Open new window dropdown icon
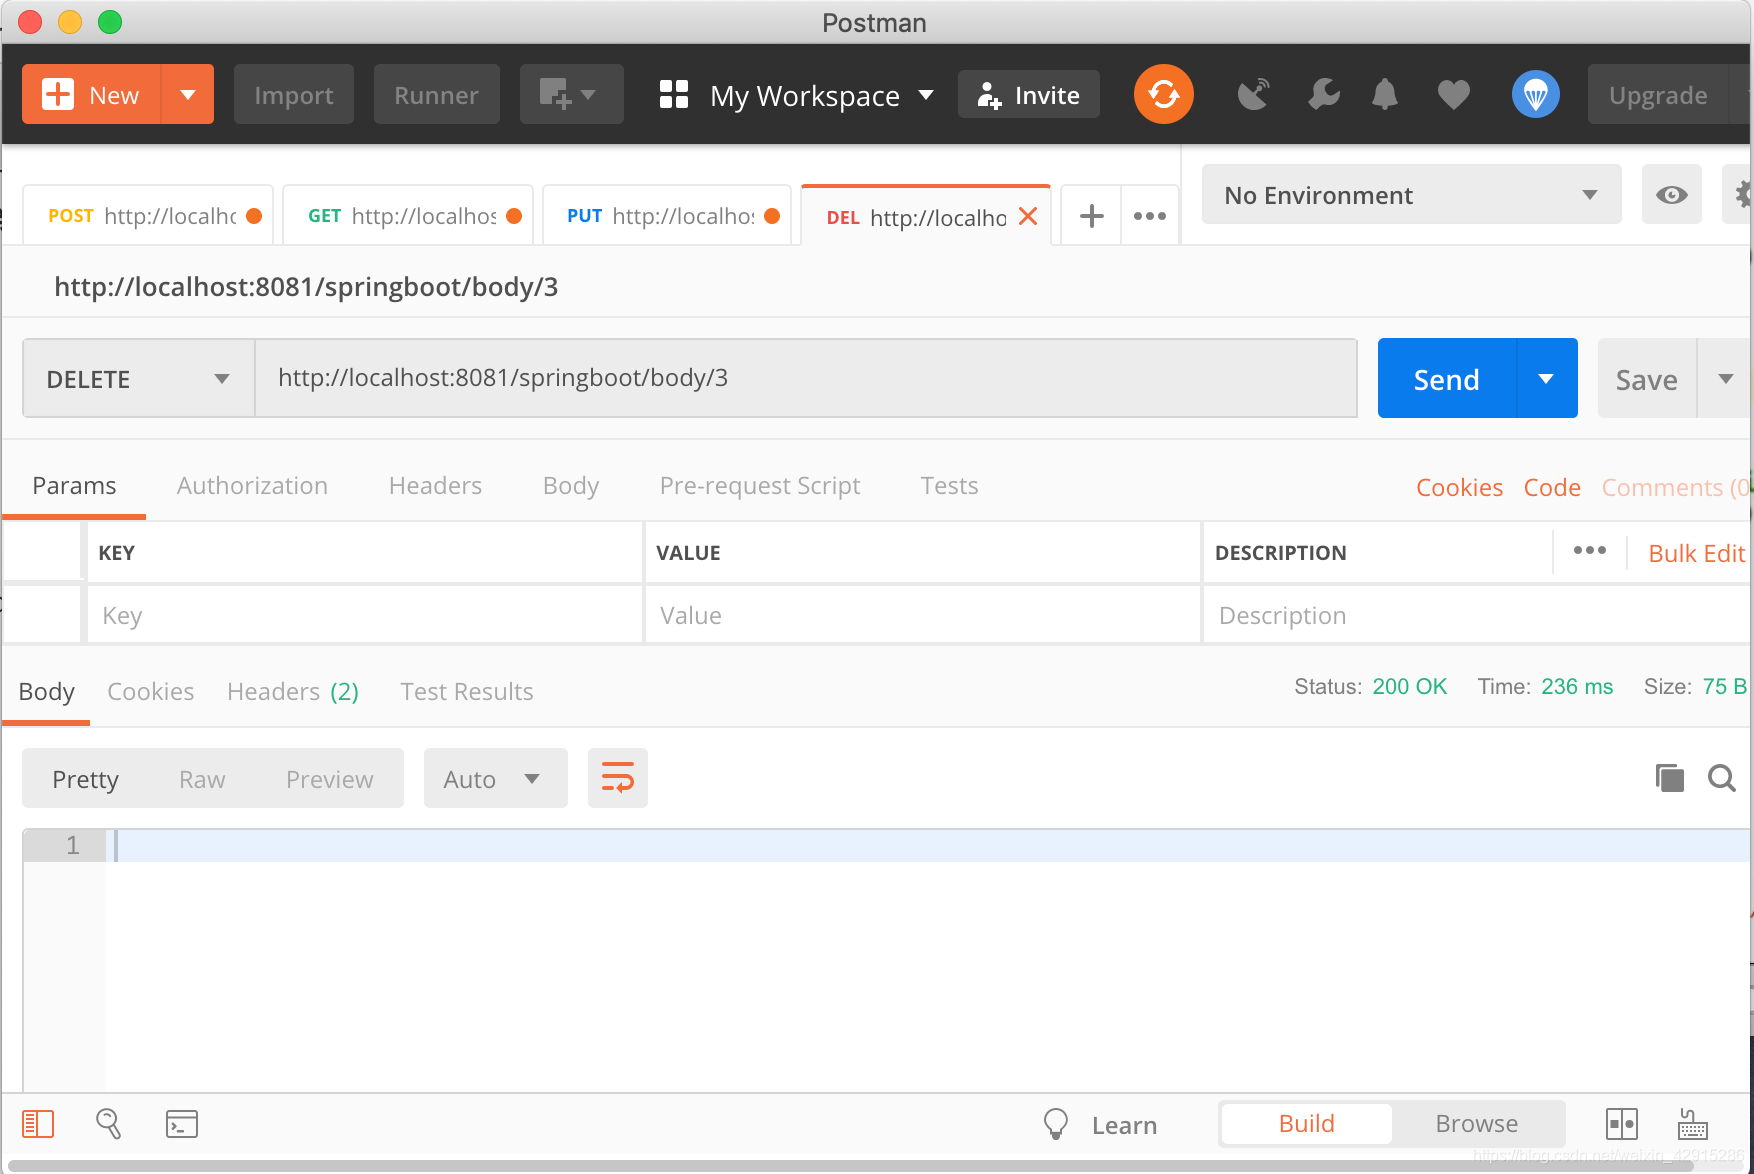Screen dimensions: 1754x1174 click(571, 95)
